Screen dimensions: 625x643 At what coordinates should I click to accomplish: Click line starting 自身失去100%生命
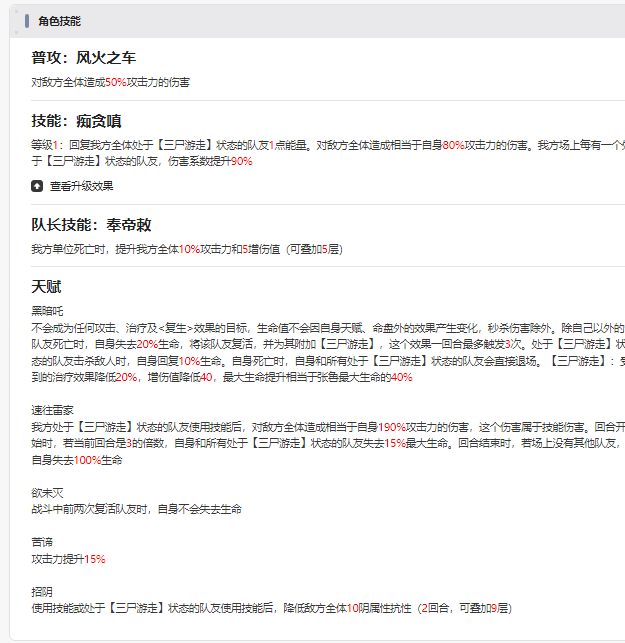tap(77, 460)
